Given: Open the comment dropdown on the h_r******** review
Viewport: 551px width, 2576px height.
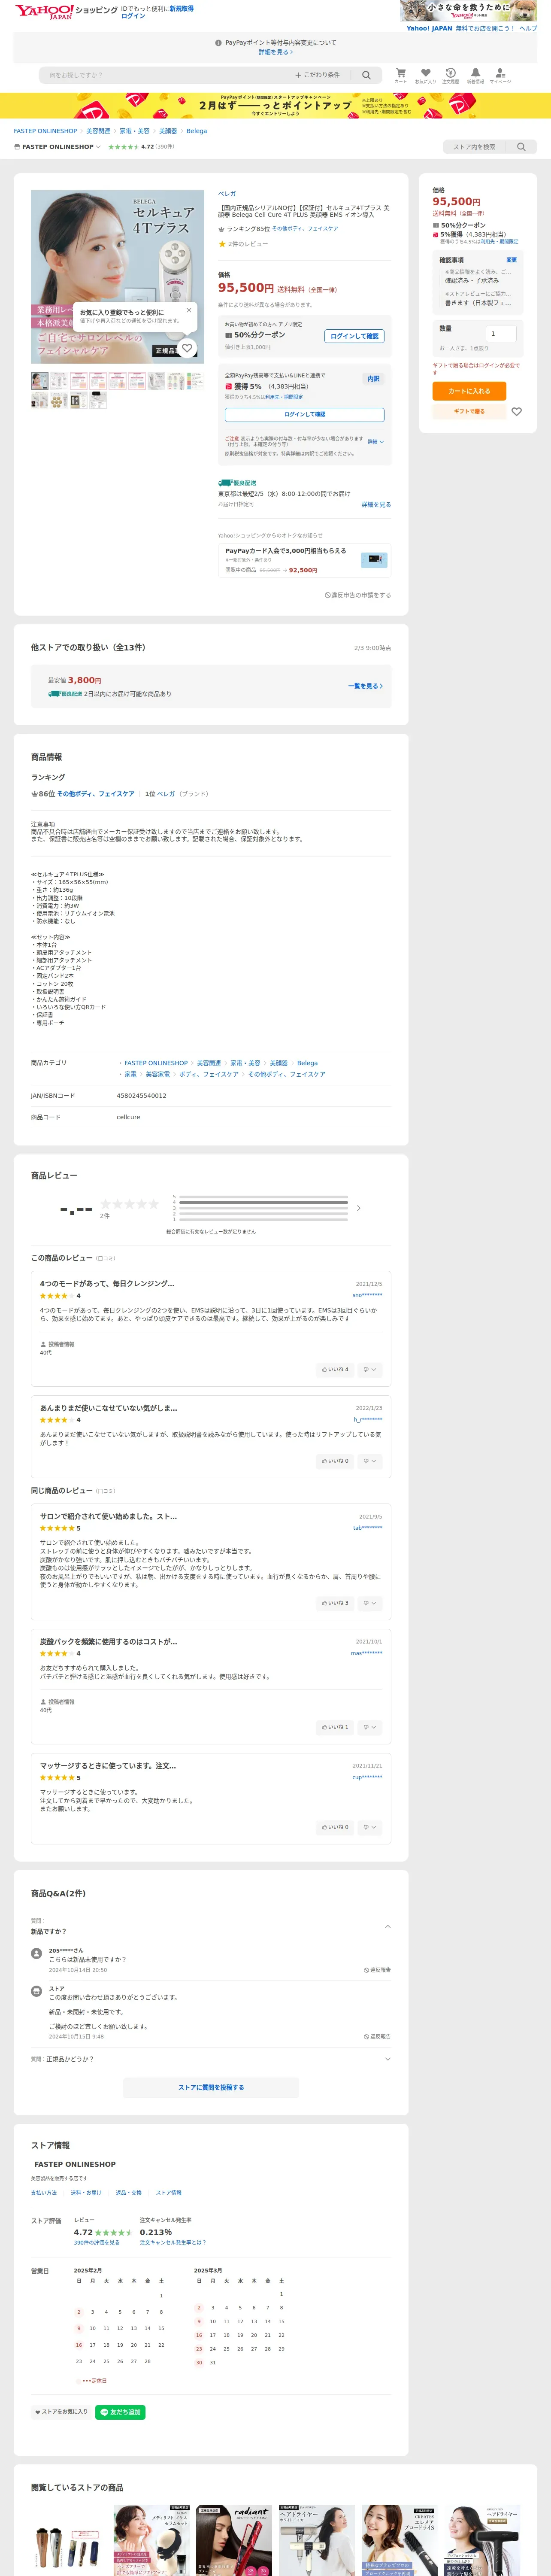Looking at the screenshot, I should click(x=370, y=1461).
